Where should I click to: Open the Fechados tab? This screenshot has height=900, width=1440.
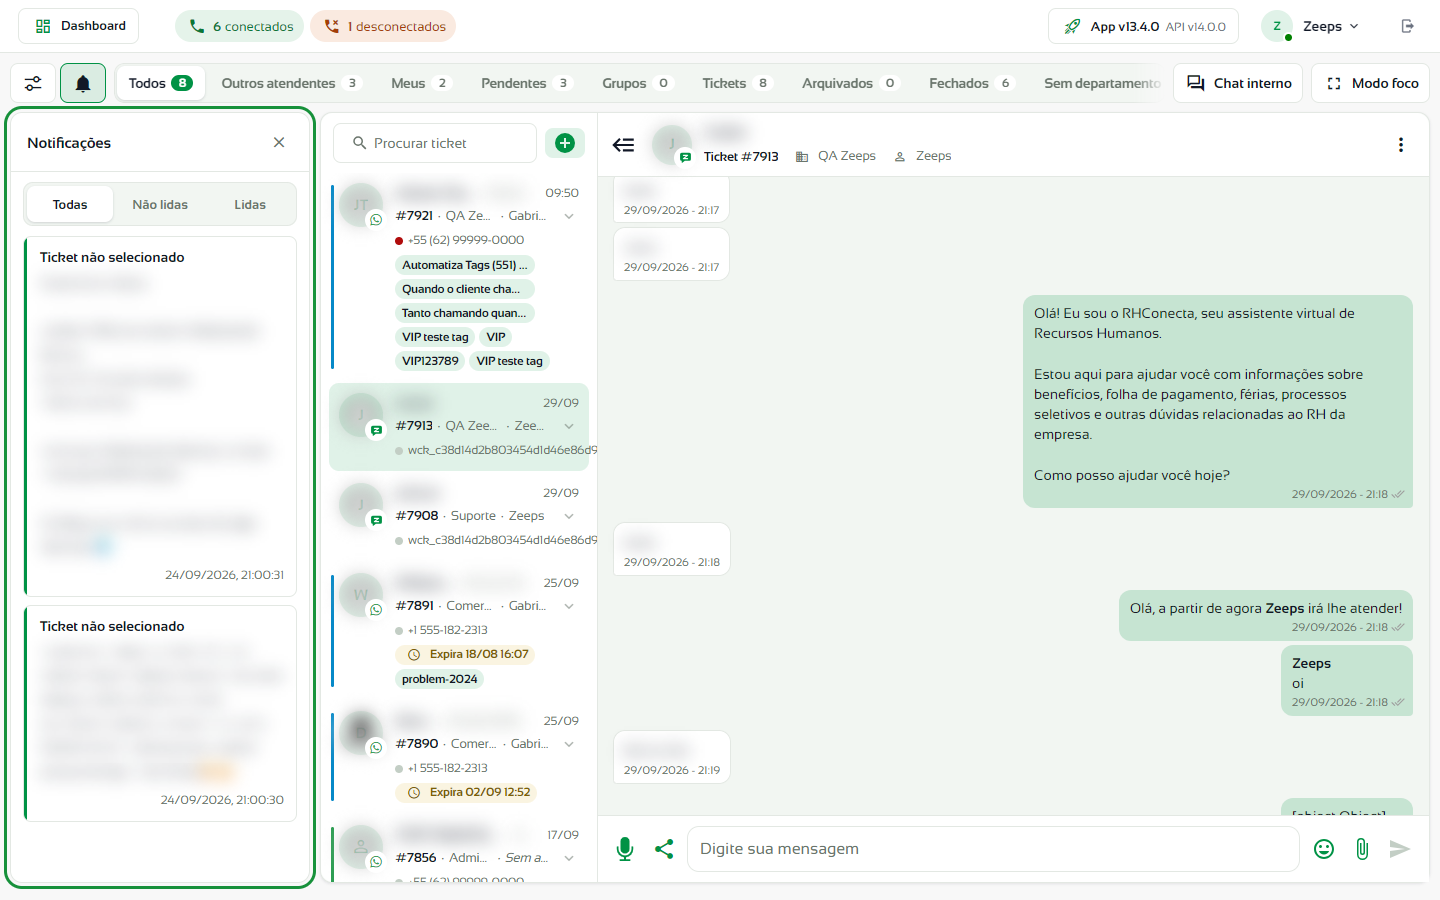point(972,83)
